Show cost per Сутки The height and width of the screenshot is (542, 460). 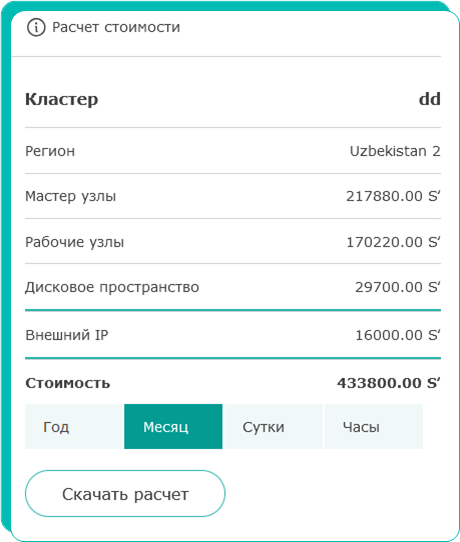[x=273, y=427]
